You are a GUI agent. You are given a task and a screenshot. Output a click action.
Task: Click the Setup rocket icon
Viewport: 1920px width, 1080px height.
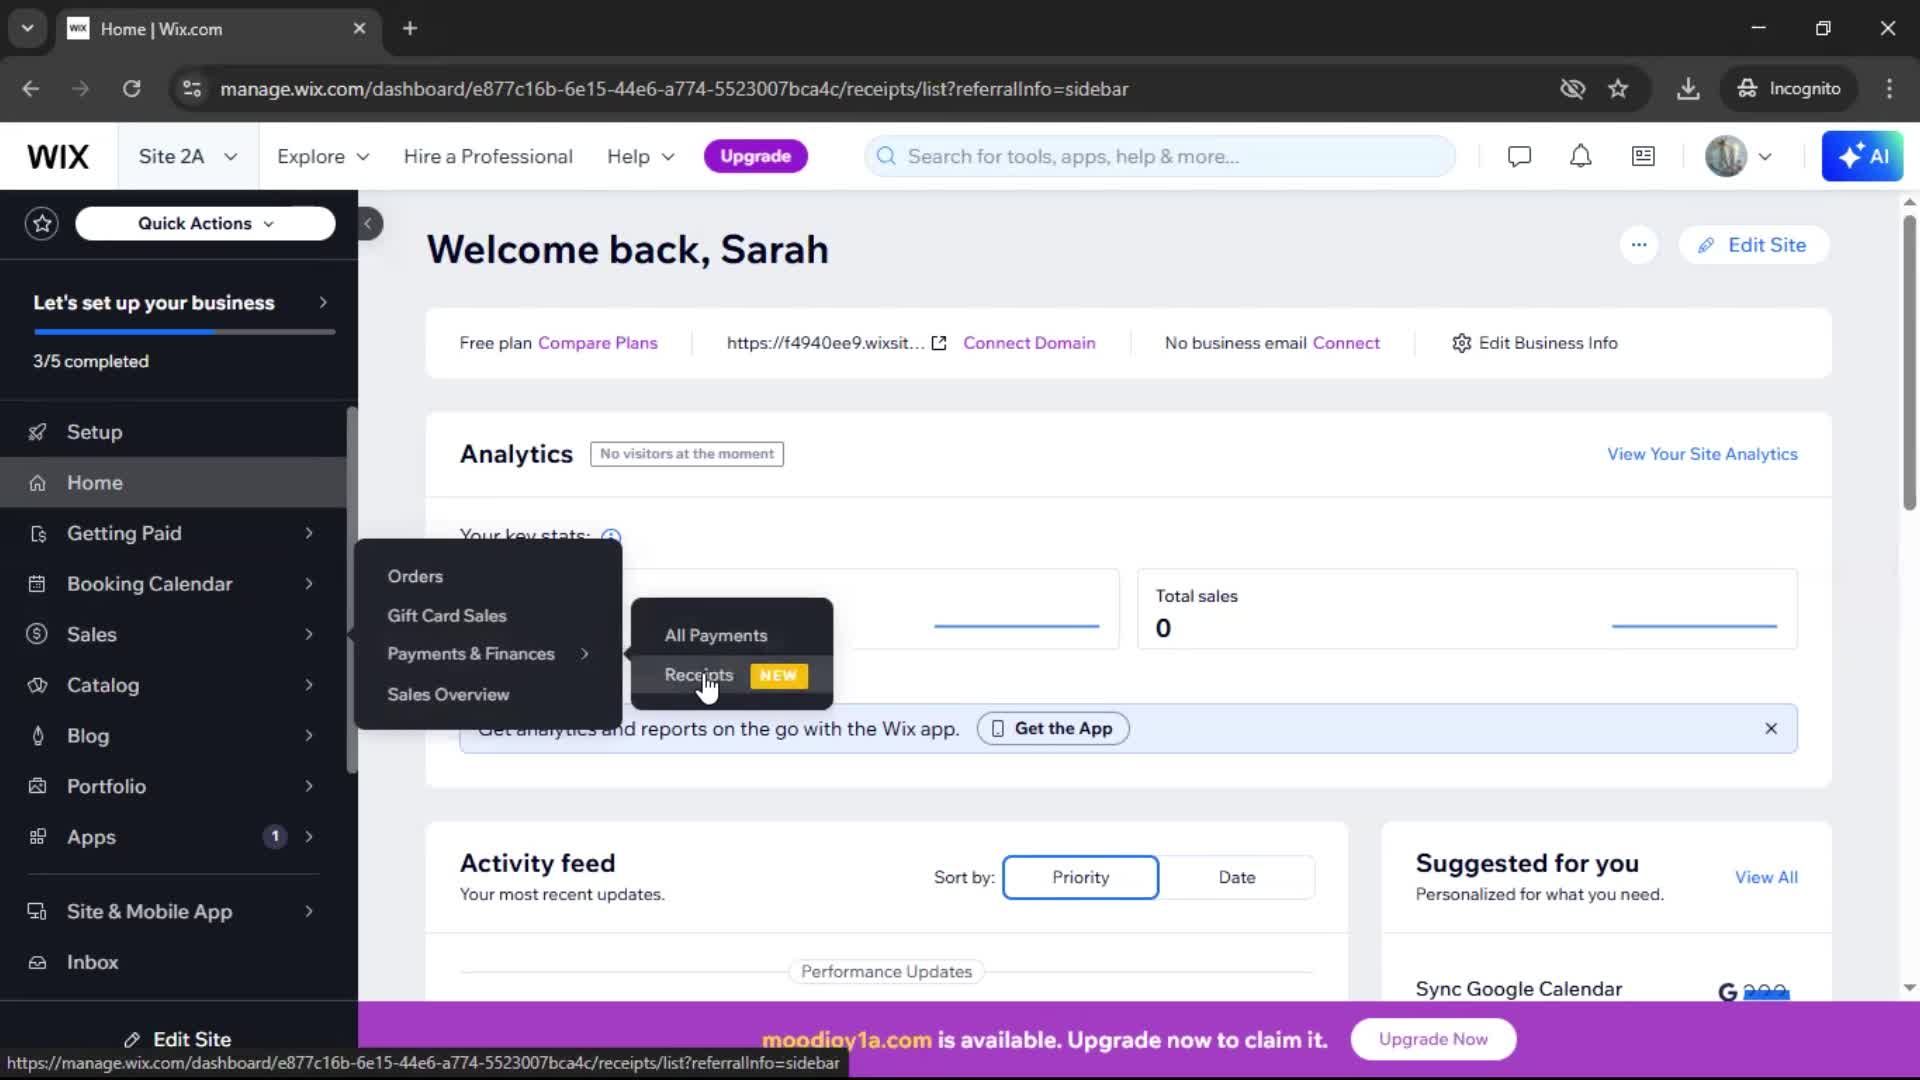click(37, 432)
